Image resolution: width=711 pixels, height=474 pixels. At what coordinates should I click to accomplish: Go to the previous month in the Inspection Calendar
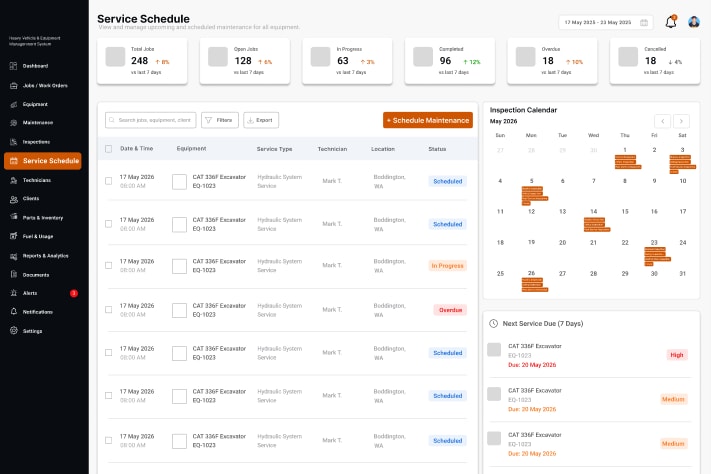[662, 121]
